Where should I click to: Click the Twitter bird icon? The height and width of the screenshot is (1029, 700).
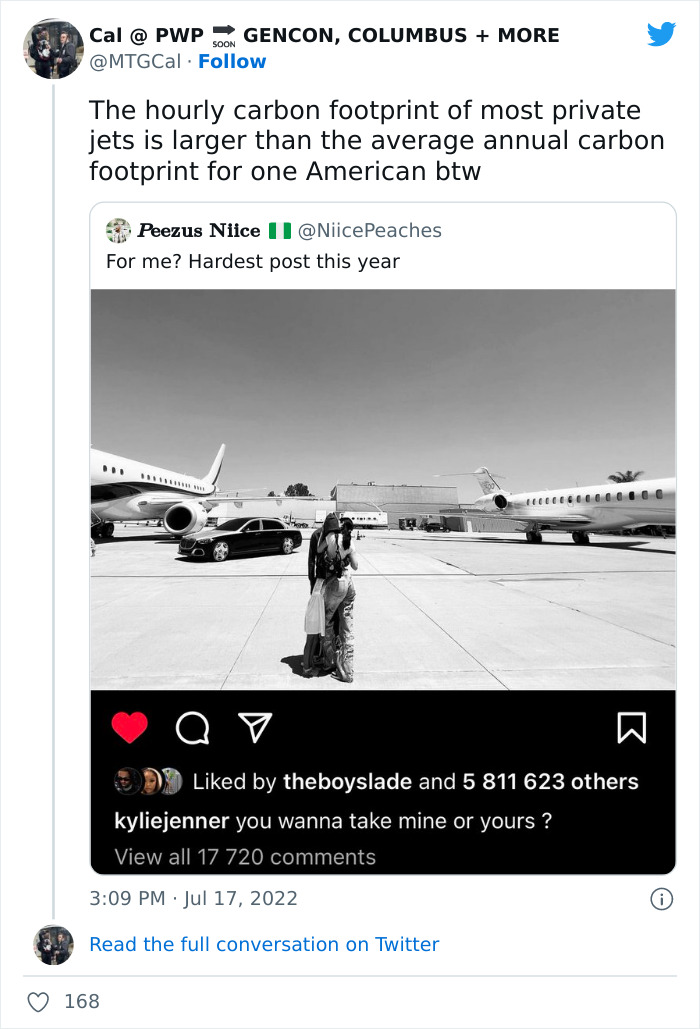tap(660, 33)
